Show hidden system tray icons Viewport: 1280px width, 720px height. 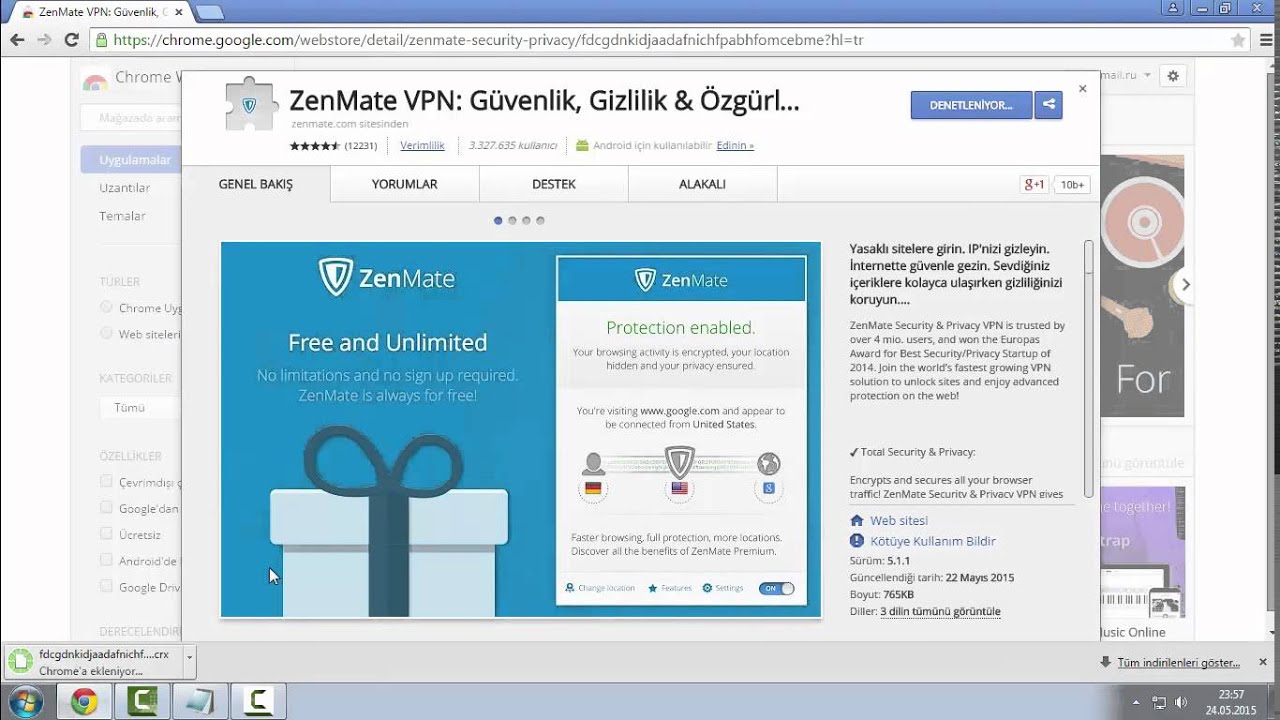coord(1136,702)
